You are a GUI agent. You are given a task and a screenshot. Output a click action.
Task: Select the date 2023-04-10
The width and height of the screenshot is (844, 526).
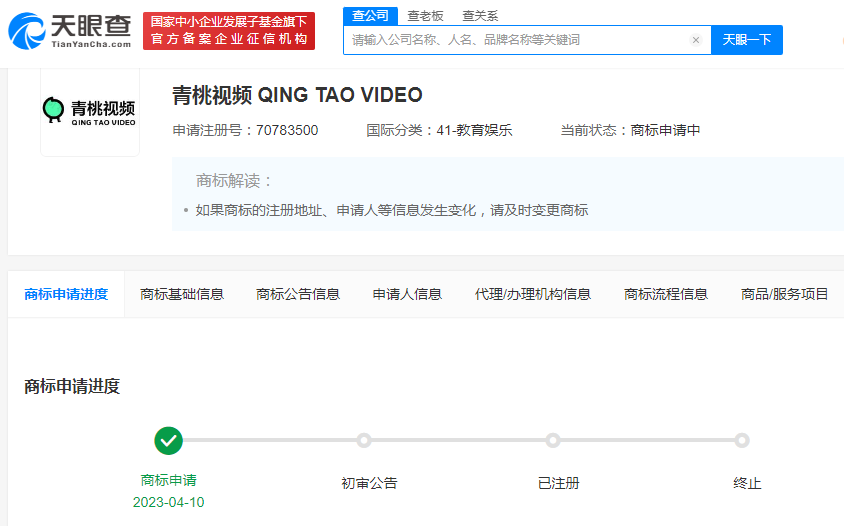(x=168, y=502)
